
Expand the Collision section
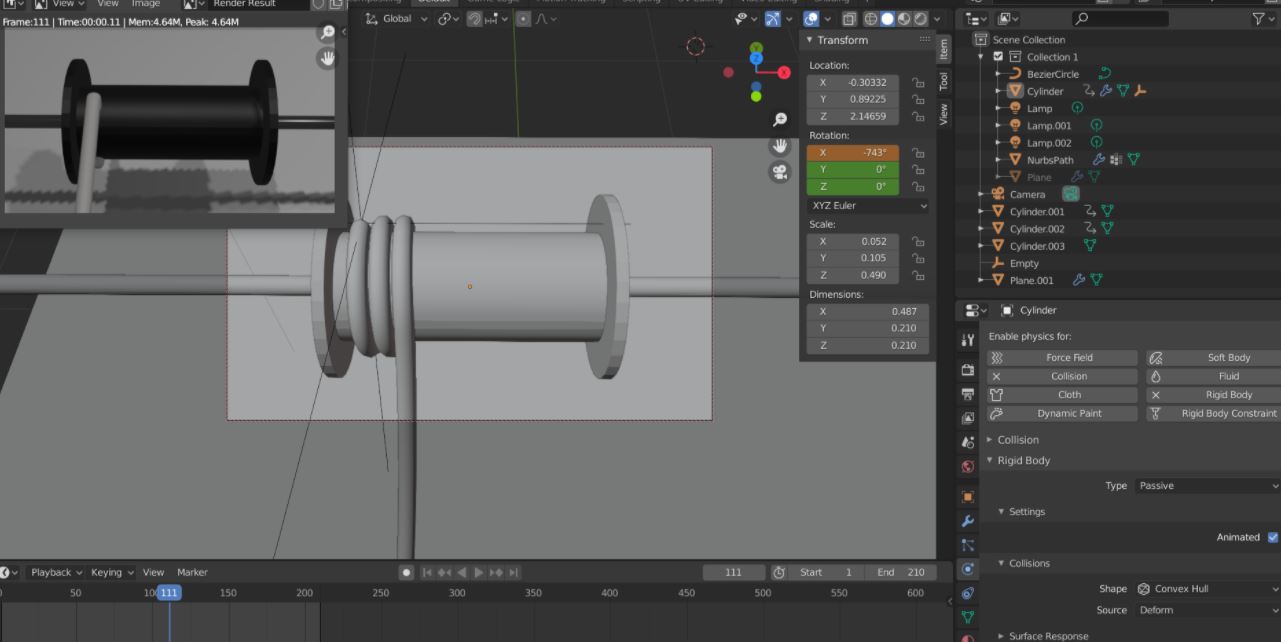(x=1017, y=439)
